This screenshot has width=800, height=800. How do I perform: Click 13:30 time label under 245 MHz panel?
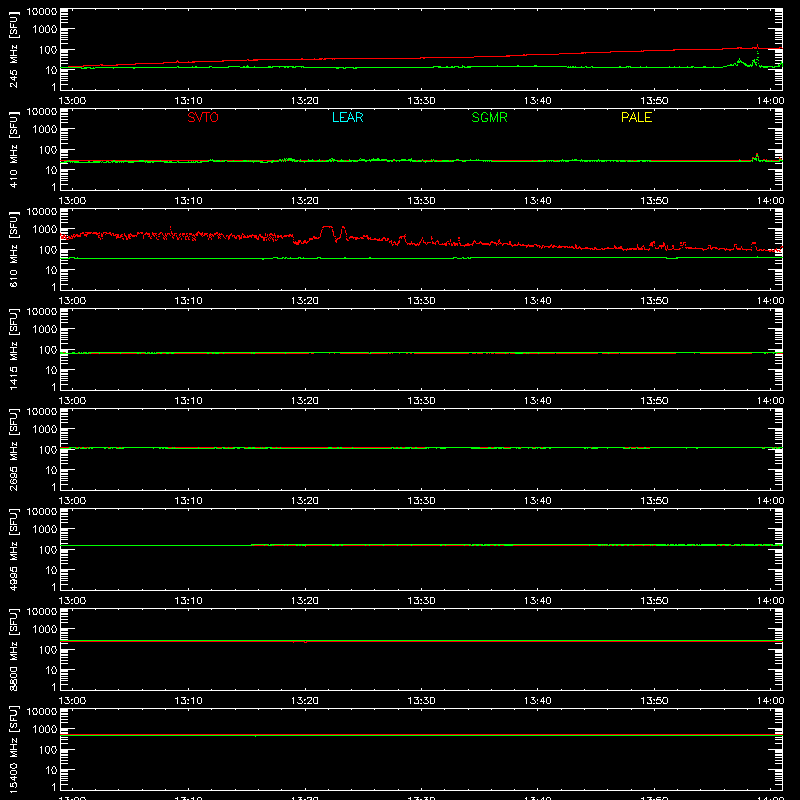[421, 101]
